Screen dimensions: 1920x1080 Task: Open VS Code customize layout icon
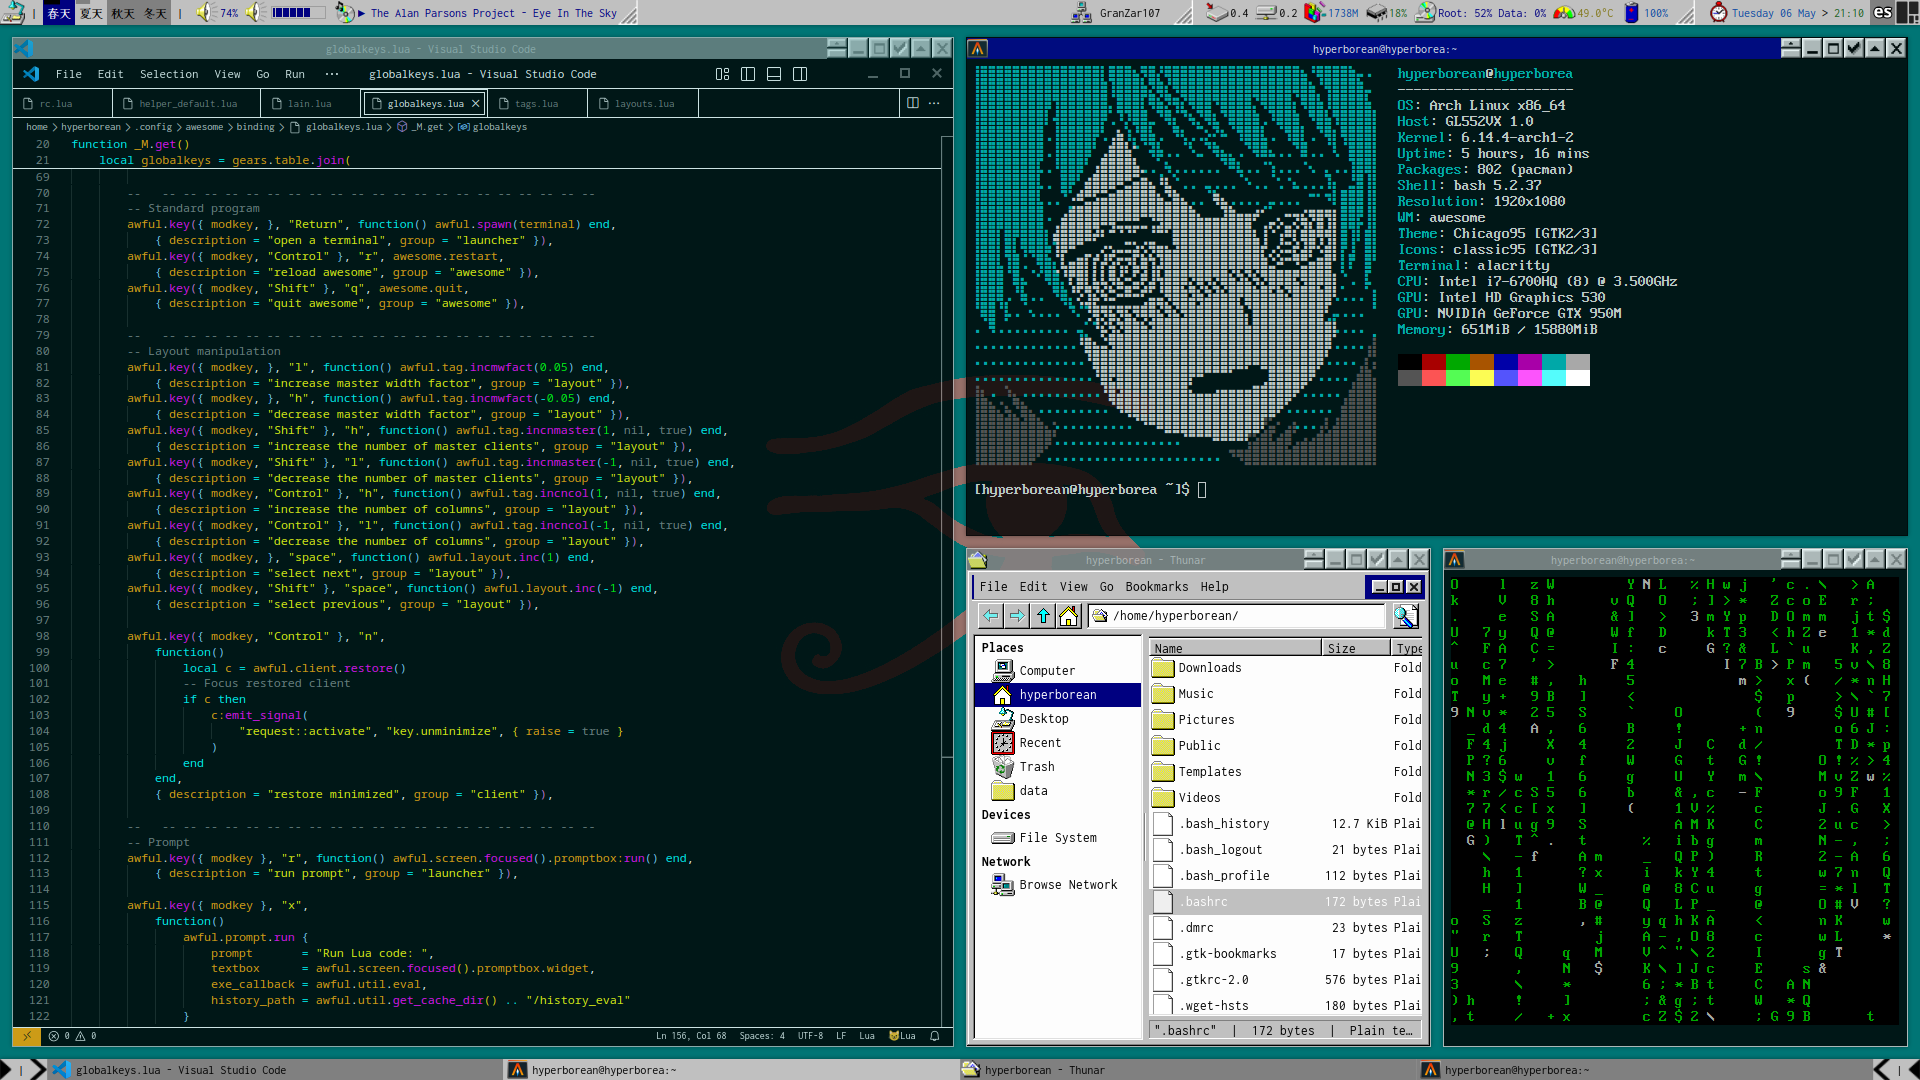[x=722, y=74]
